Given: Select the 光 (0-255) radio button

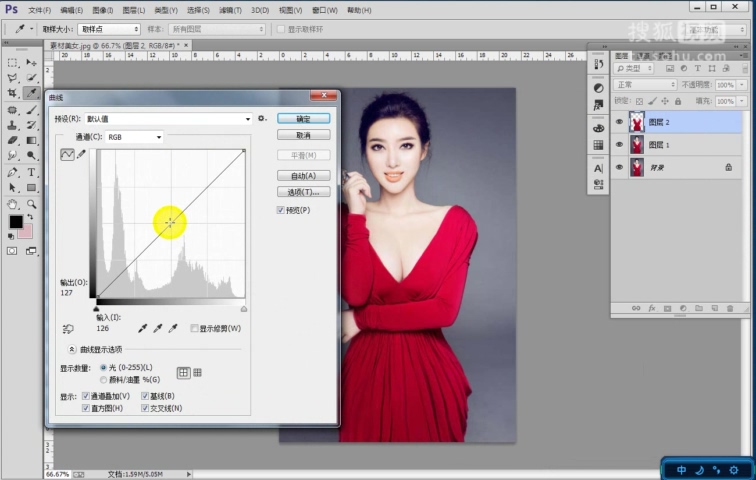Looking at the screenshot, I should [x=103, y=368].
